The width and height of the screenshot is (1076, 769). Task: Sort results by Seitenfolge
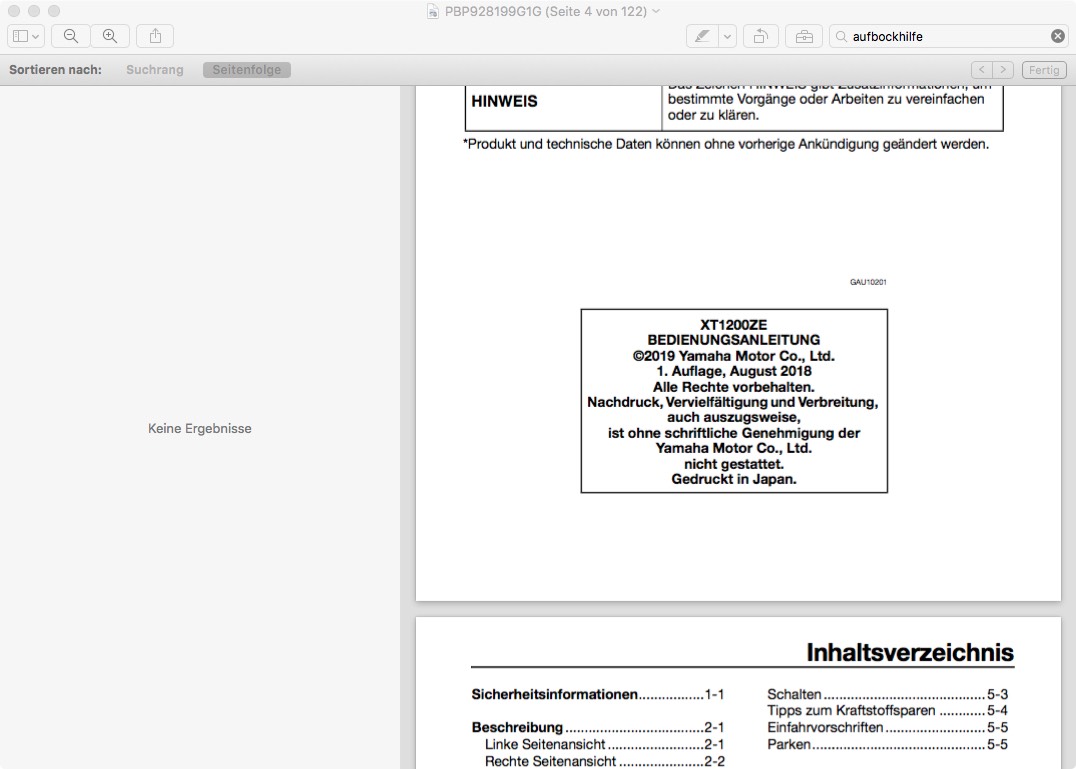(x=247, y=70)
